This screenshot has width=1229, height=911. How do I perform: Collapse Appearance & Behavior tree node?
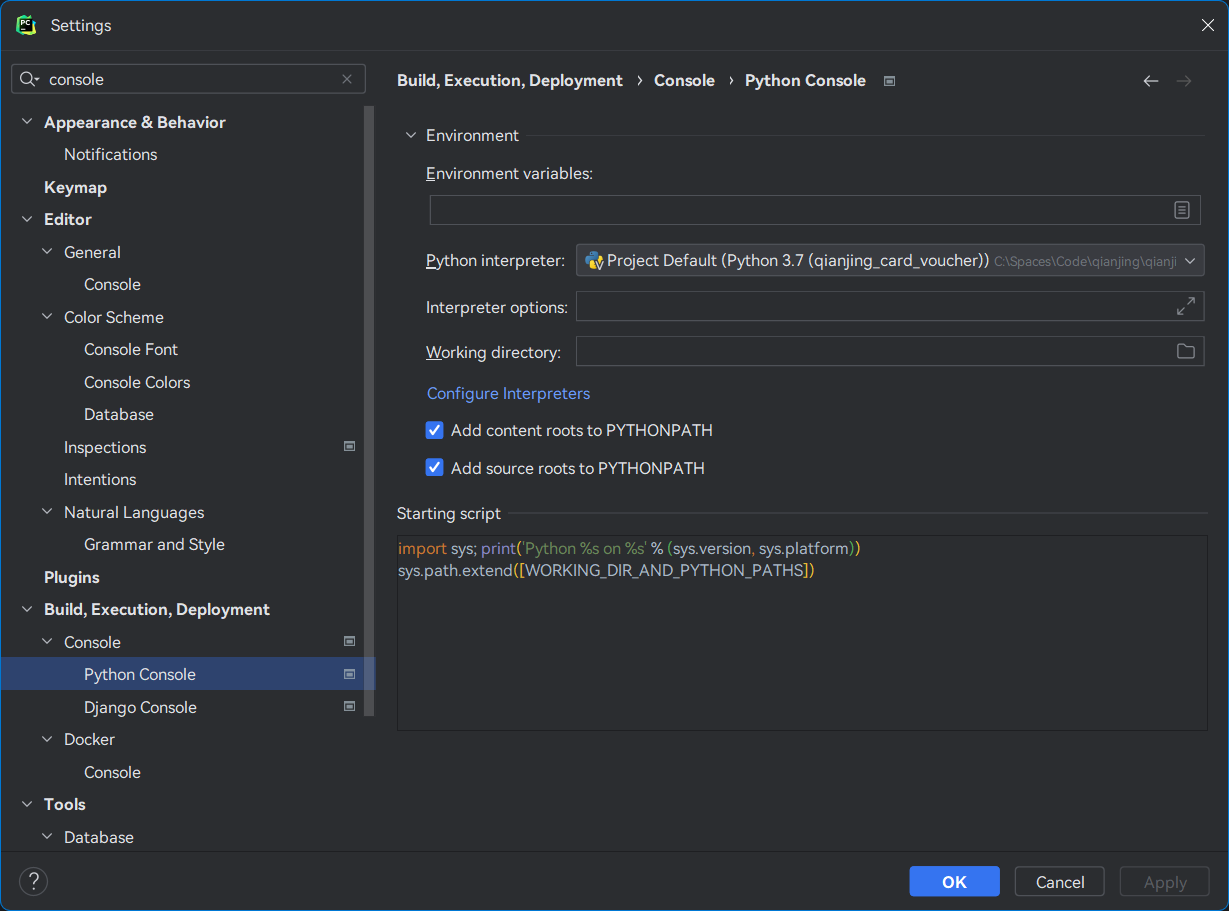27,122
